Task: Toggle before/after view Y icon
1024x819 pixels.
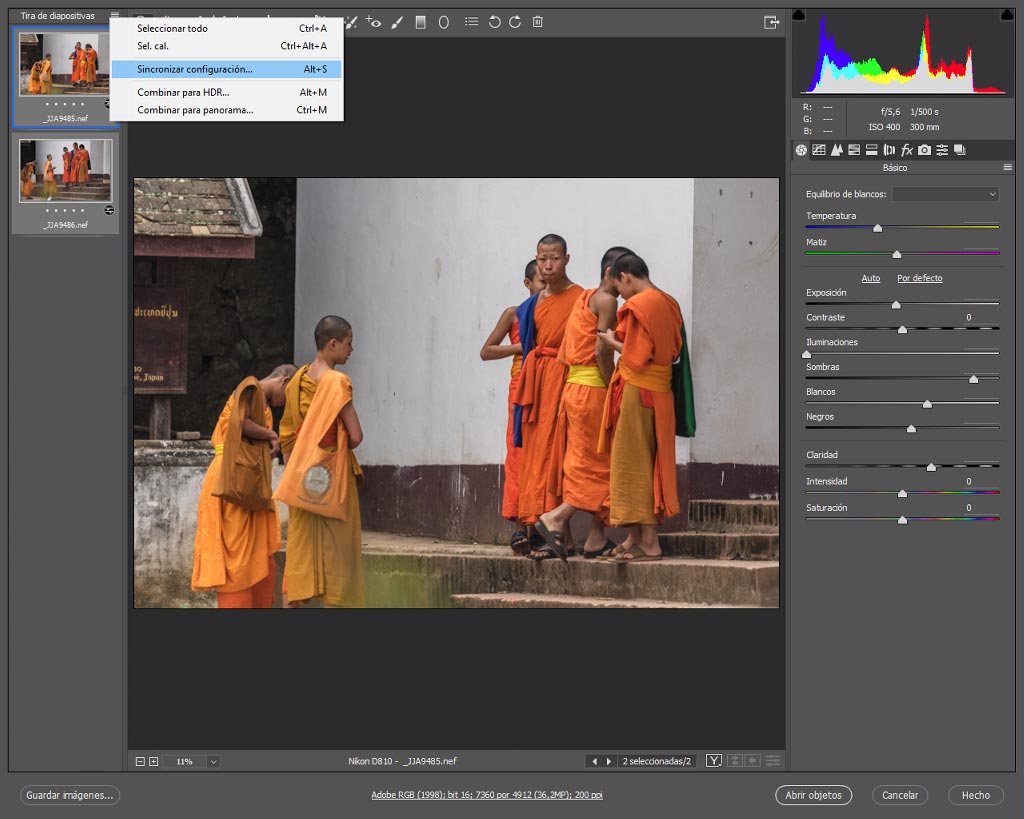Action: coord(714,761)
